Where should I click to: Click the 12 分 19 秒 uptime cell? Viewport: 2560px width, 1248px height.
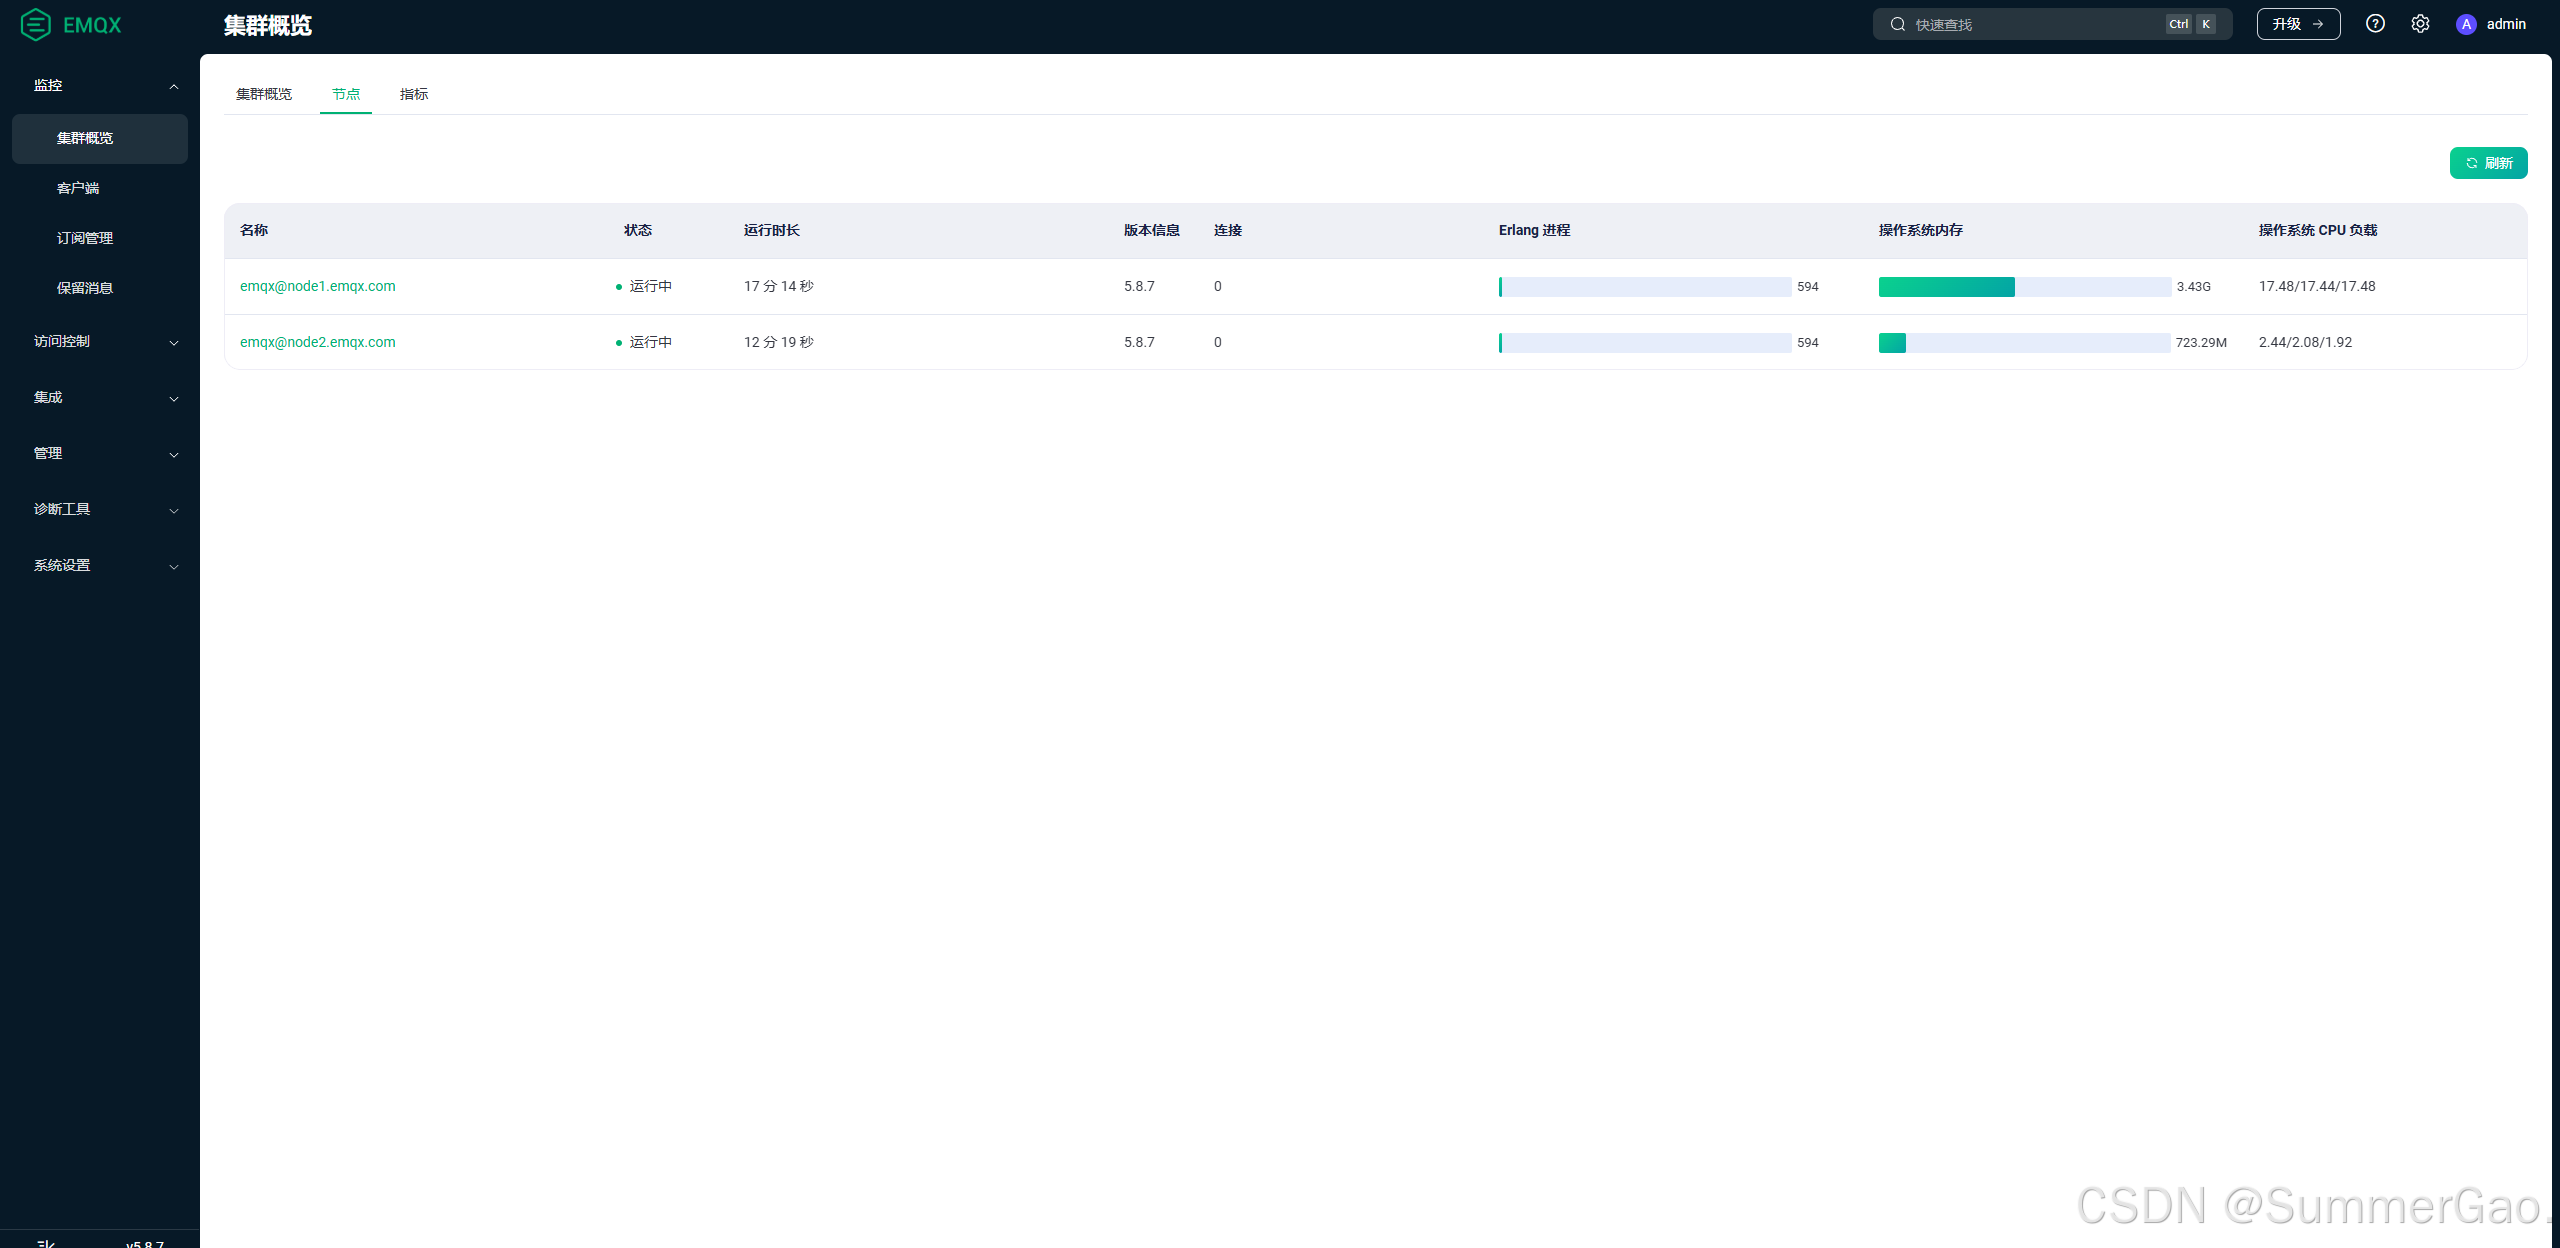click(x=779, y=342)
